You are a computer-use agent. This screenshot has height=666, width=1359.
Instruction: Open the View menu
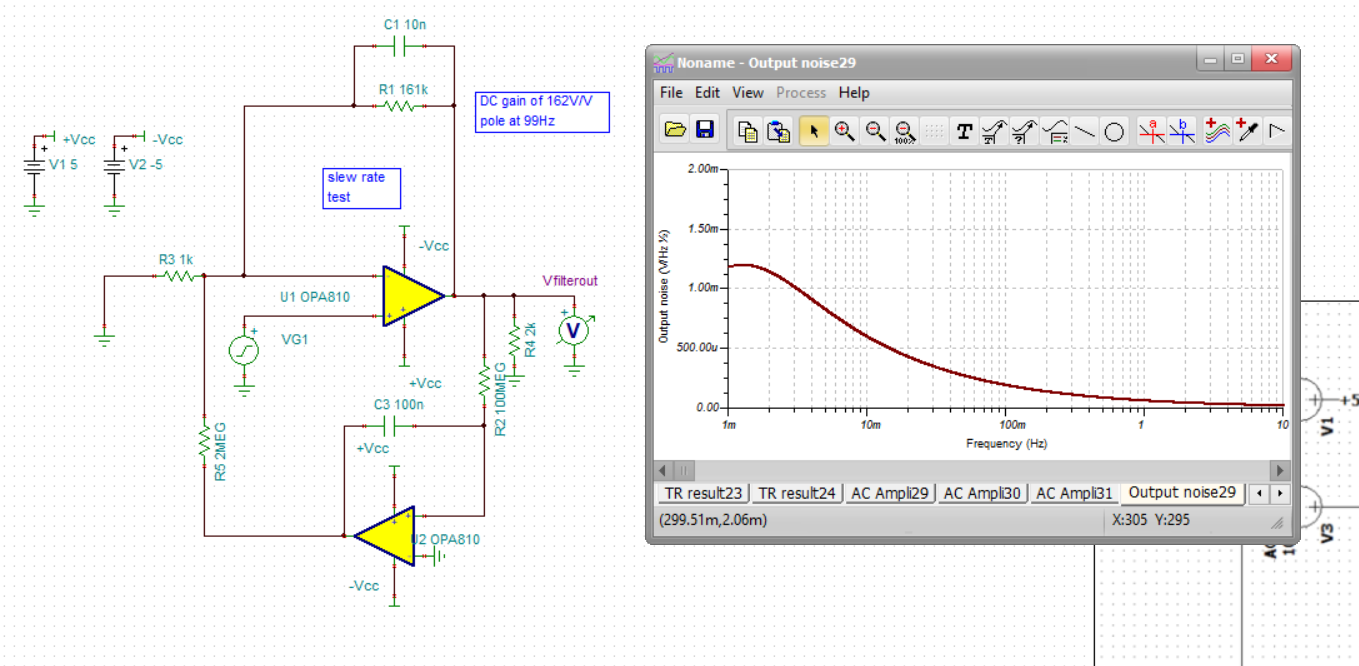(x=748, y=92)
